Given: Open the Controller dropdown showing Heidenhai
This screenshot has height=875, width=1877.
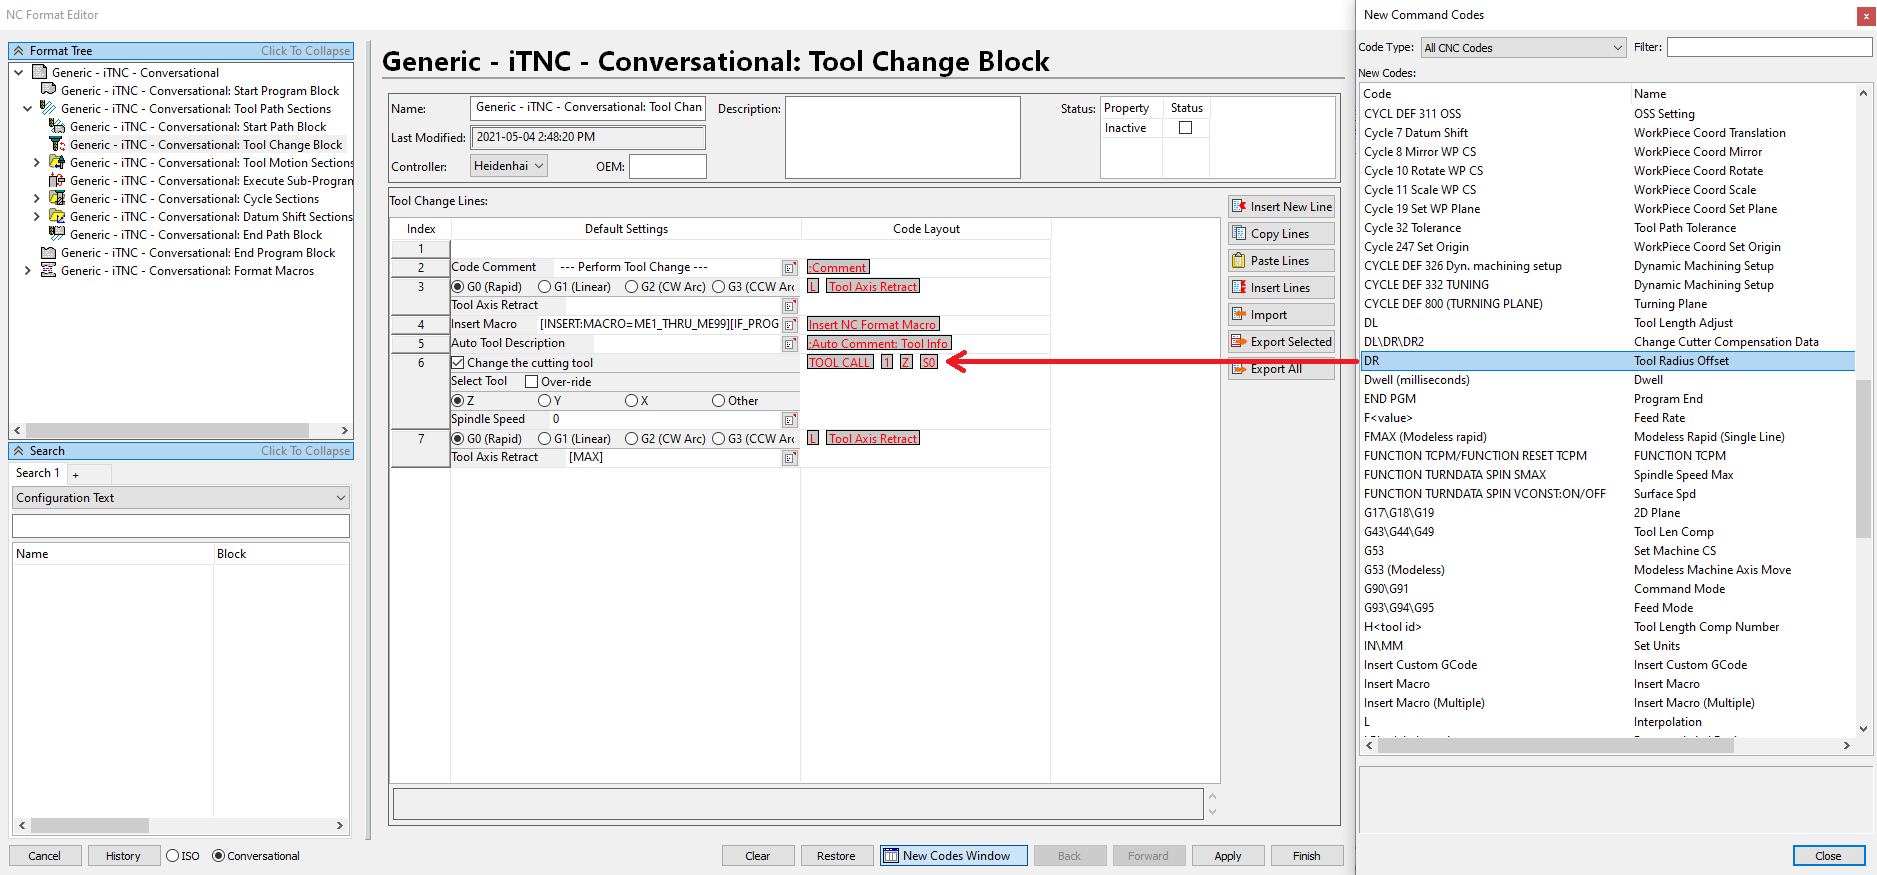Looking at the screenshot, I should click(509, 166).
